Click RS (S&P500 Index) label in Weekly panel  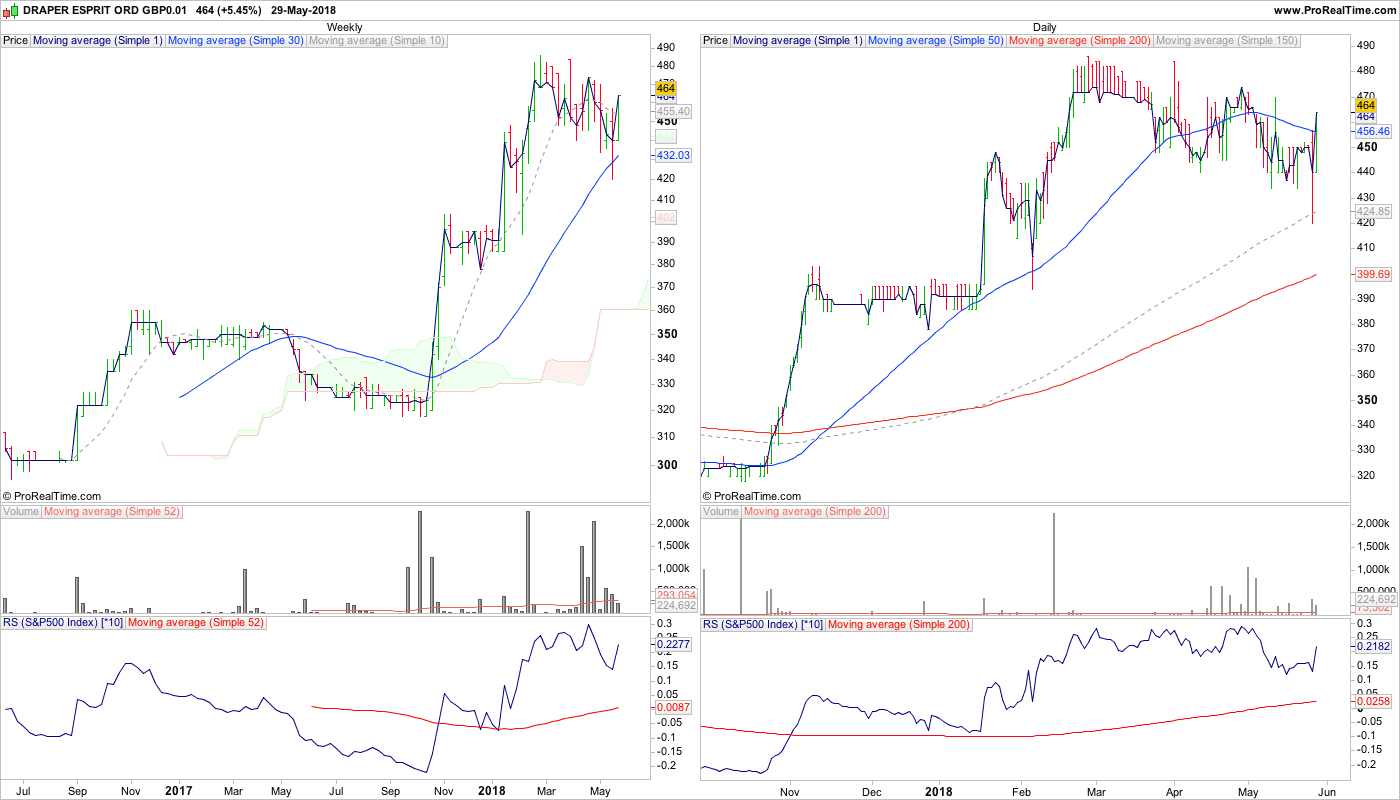click(x=63, y=623)
